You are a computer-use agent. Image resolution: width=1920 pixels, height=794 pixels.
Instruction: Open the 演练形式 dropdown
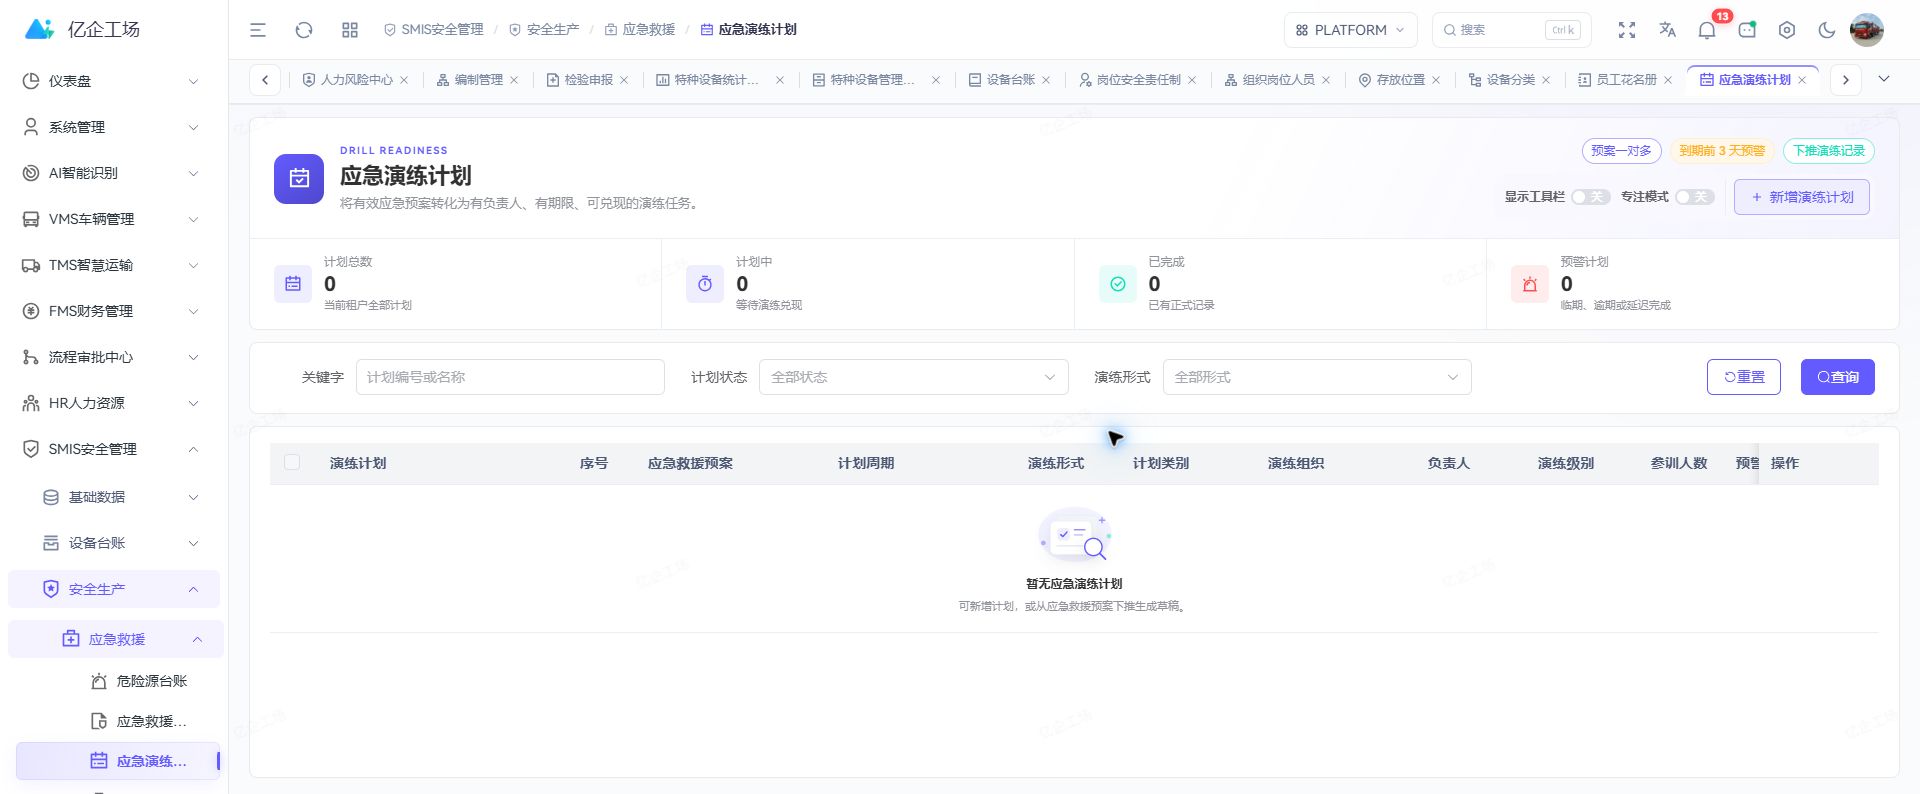(1317, 377)
